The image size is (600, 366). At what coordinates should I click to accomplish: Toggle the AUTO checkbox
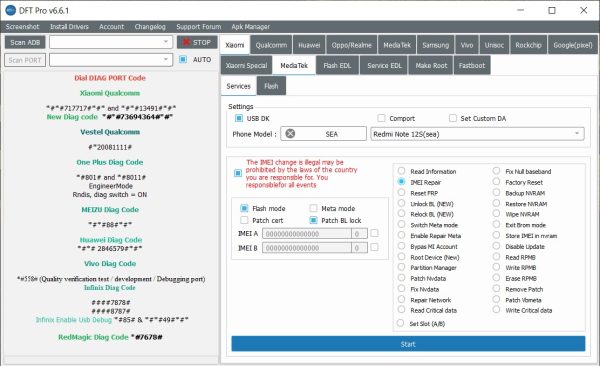[183, 59]
